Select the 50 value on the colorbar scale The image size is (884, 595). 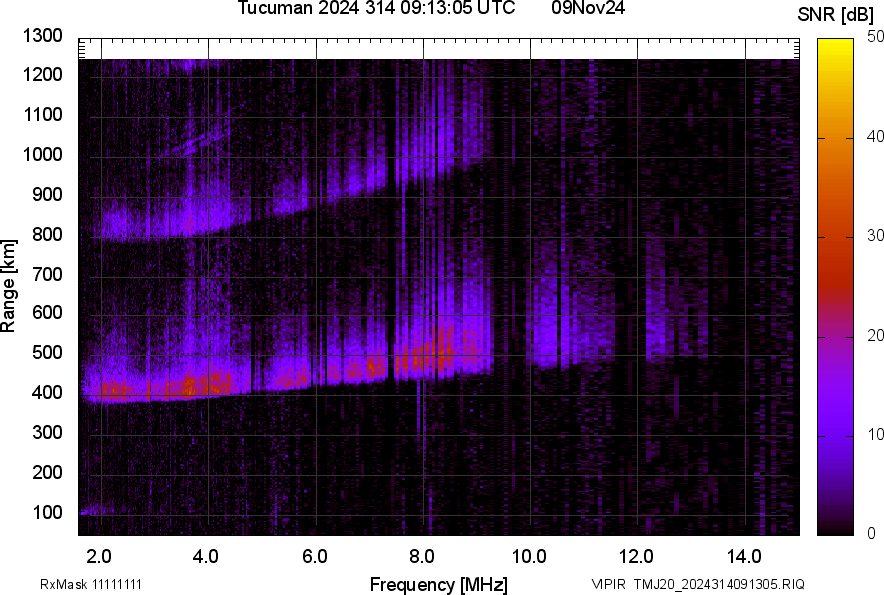tap(875, 36)
